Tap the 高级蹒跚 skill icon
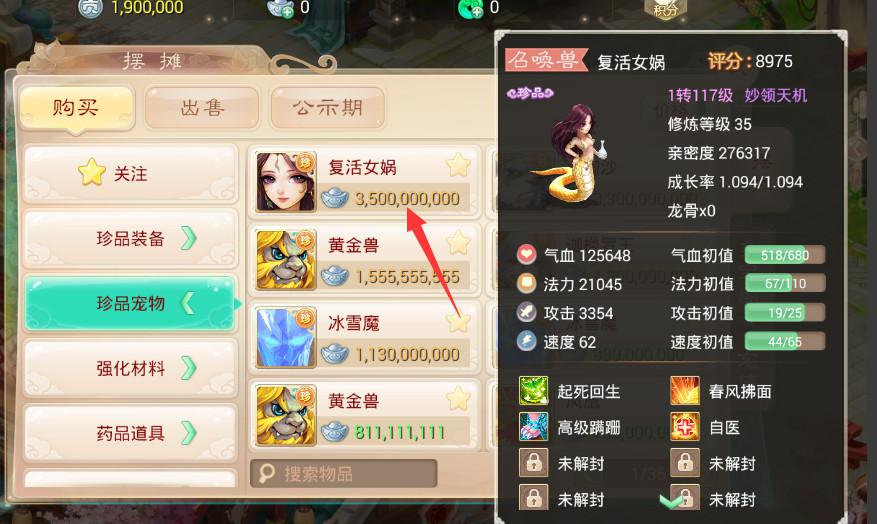 pos(534,427)
